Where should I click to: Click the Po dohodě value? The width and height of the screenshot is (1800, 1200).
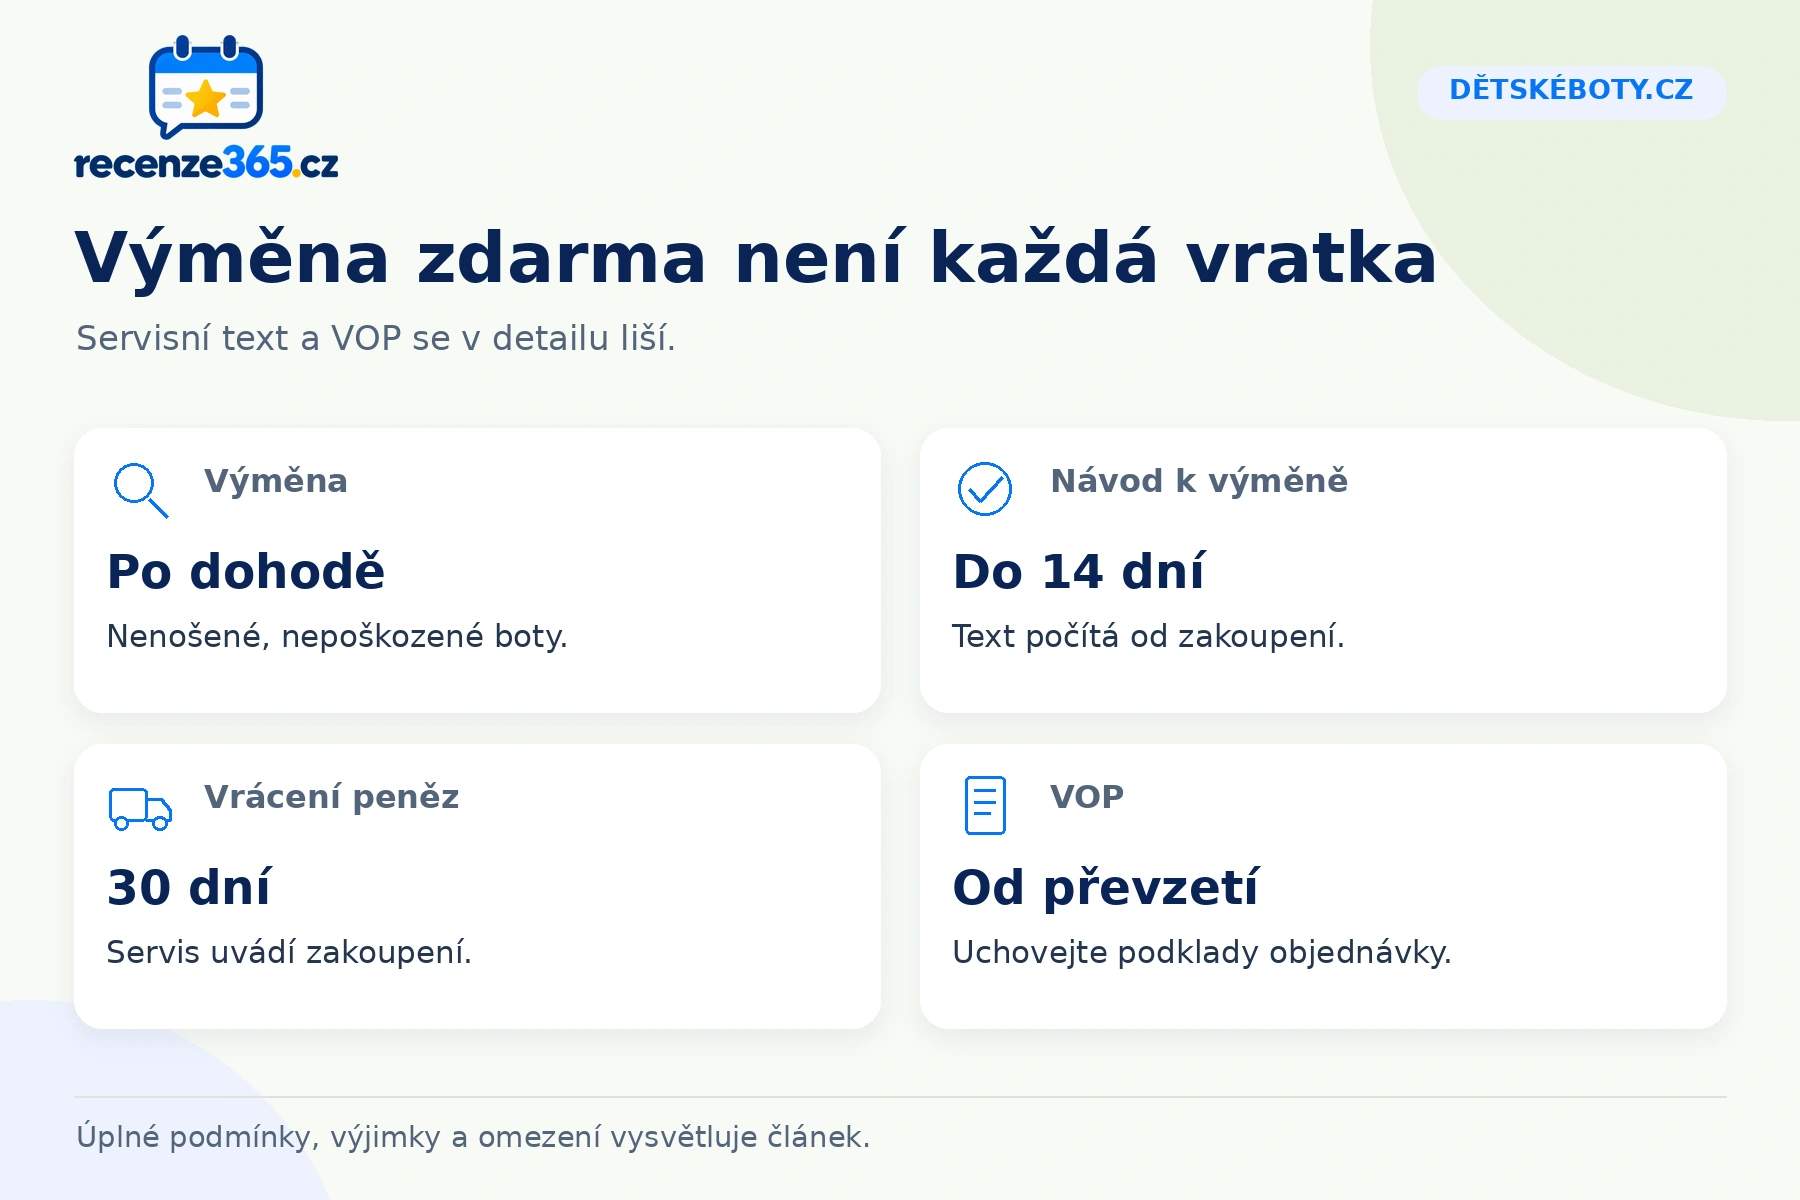(246, 572)
